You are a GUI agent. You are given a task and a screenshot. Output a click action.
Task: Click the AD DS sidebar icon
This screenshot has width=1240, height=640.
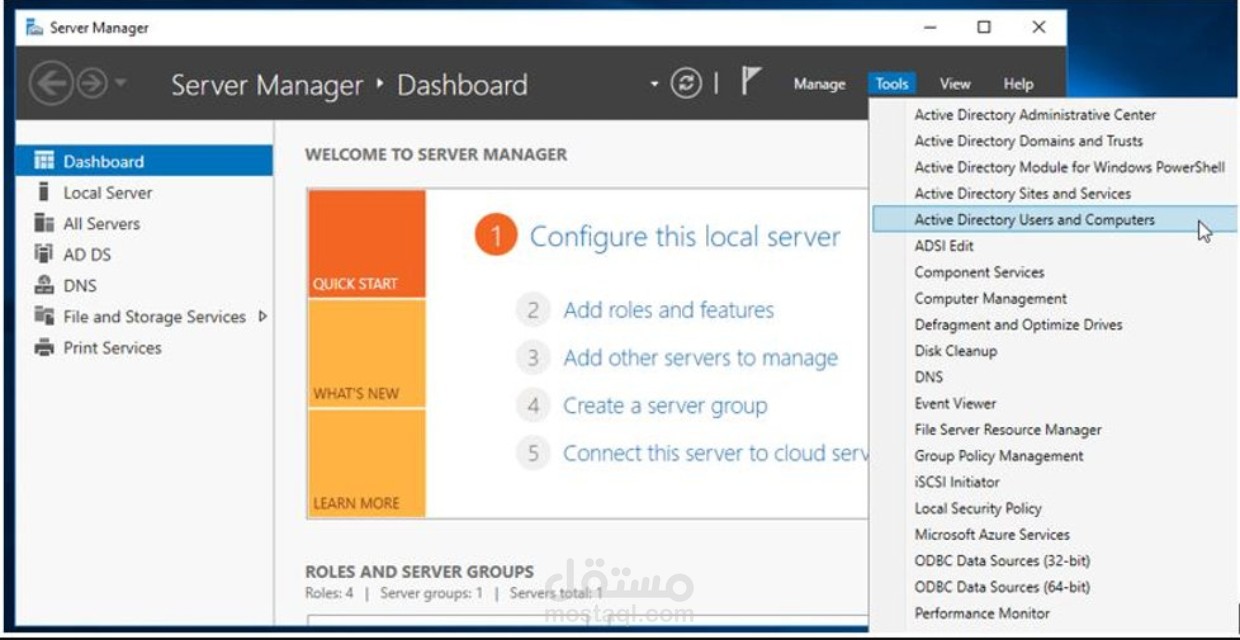tap(44, 254)
